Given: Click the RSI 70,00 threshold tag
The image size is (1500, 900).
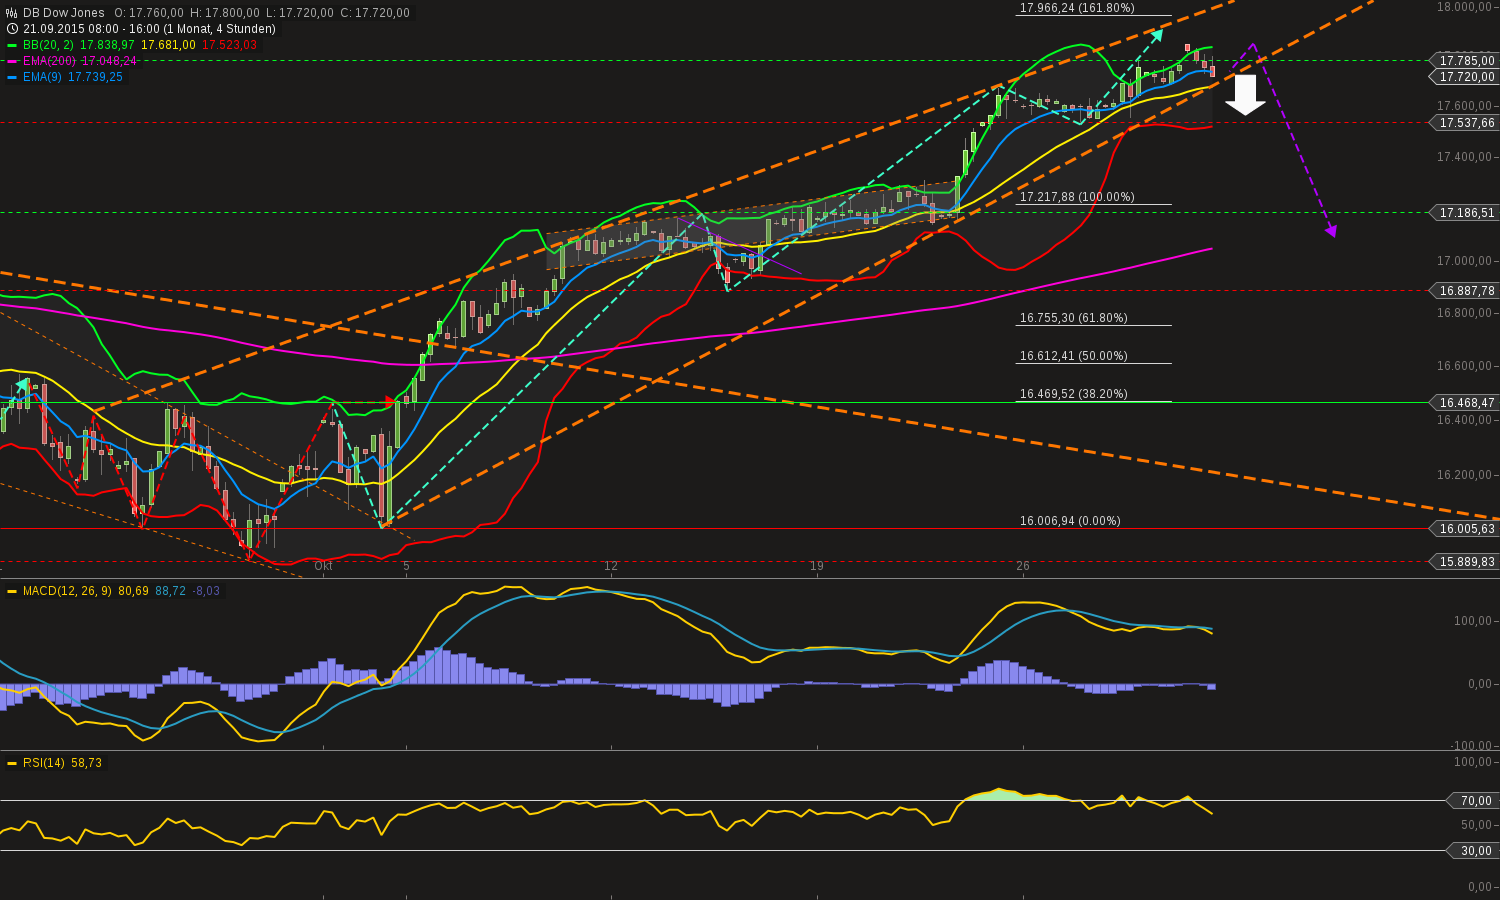Looking at the screenshot, I should click(x=1474, y=801).
